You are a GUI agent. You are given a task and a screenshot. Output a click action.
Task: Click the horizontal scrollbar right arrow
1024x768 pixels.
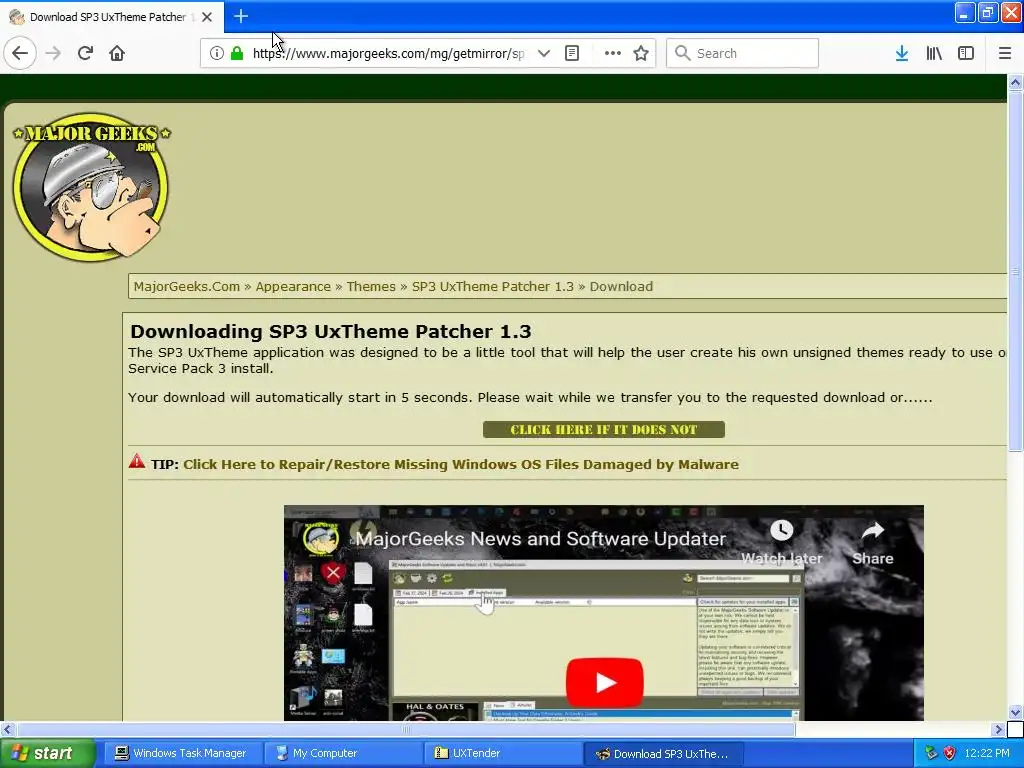[998, 729]
